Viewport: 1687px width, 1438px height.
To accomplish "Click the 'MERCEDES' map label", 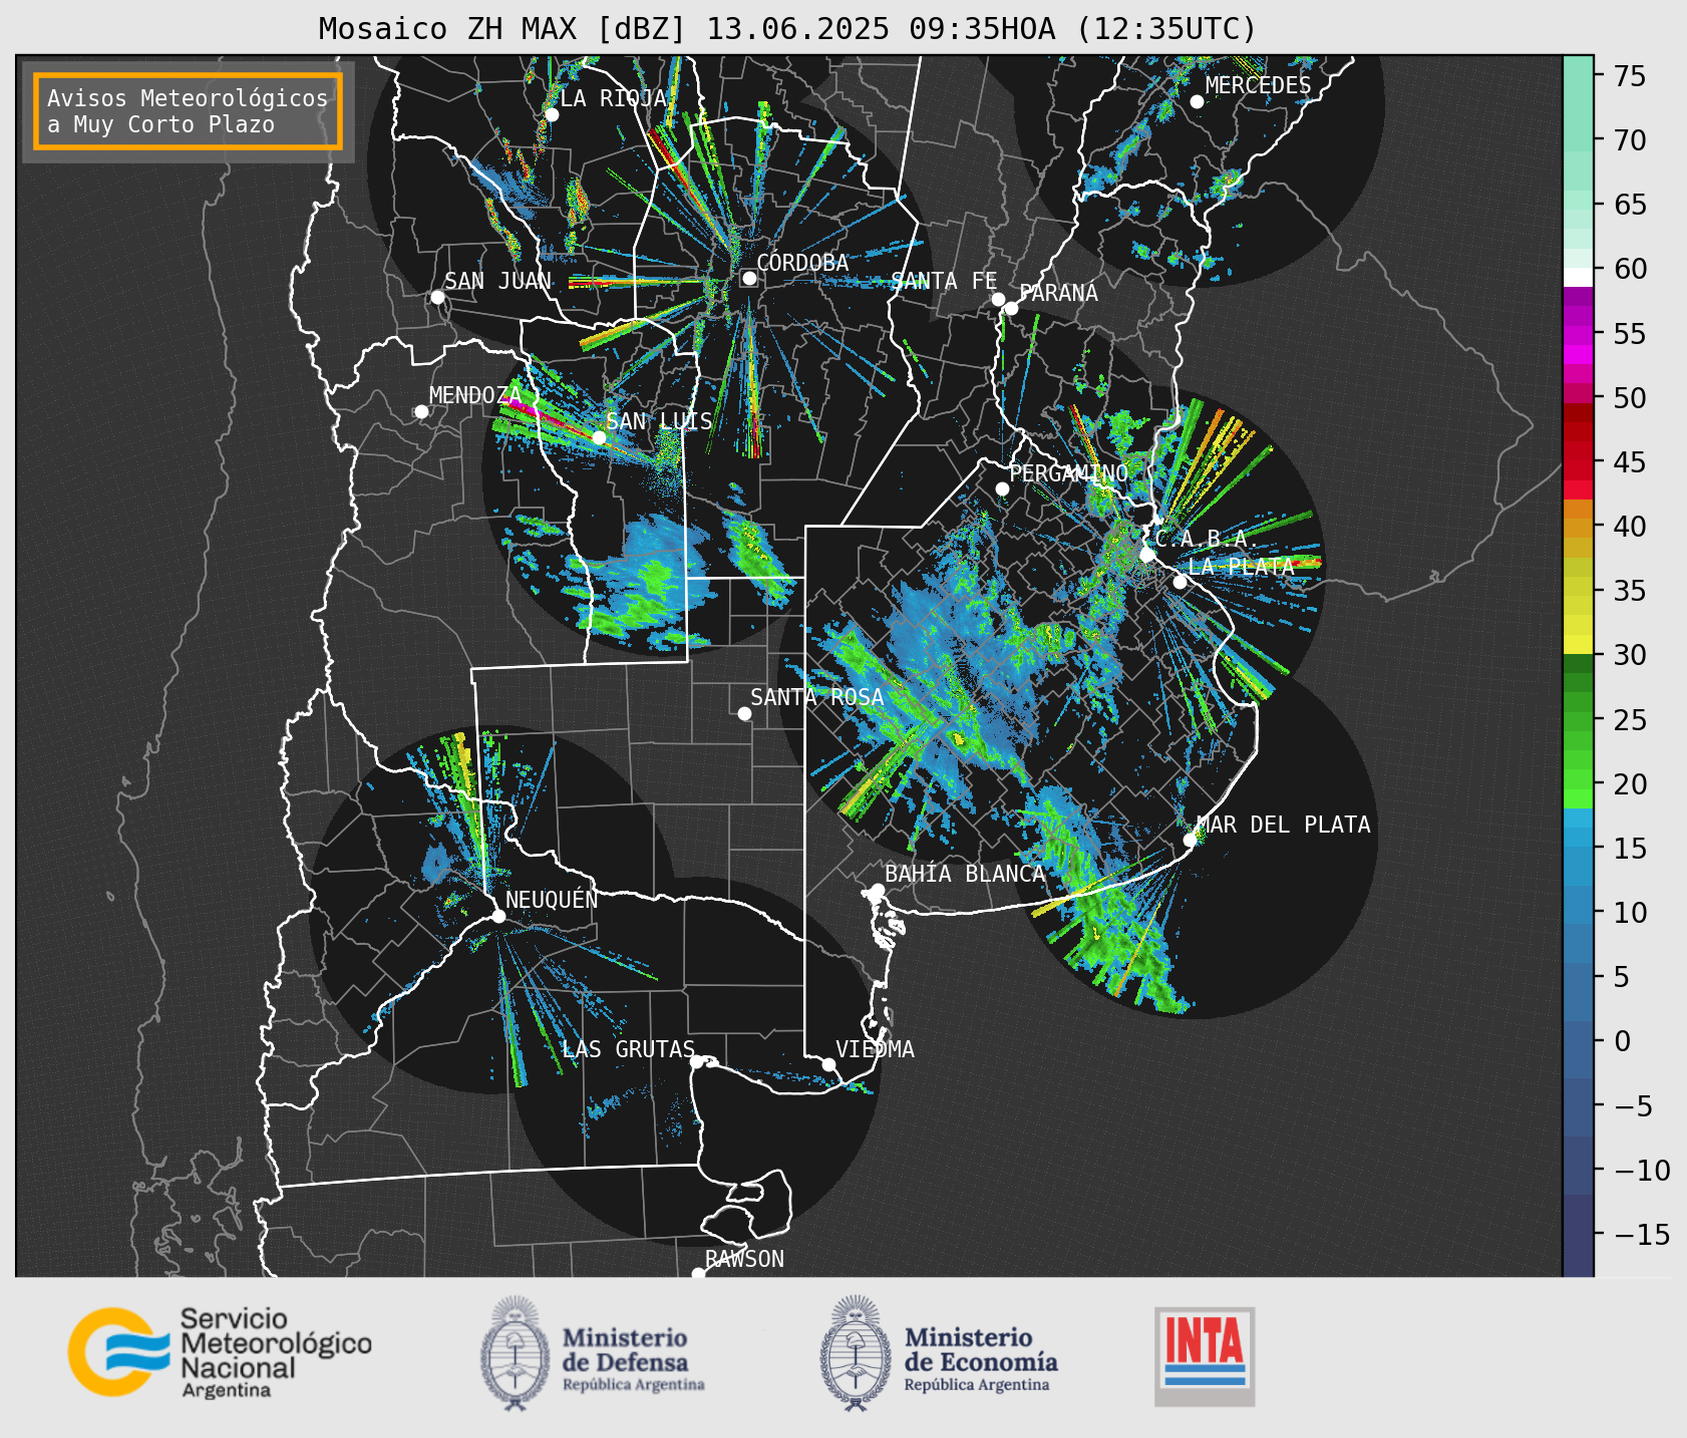I will [1258, 86].
